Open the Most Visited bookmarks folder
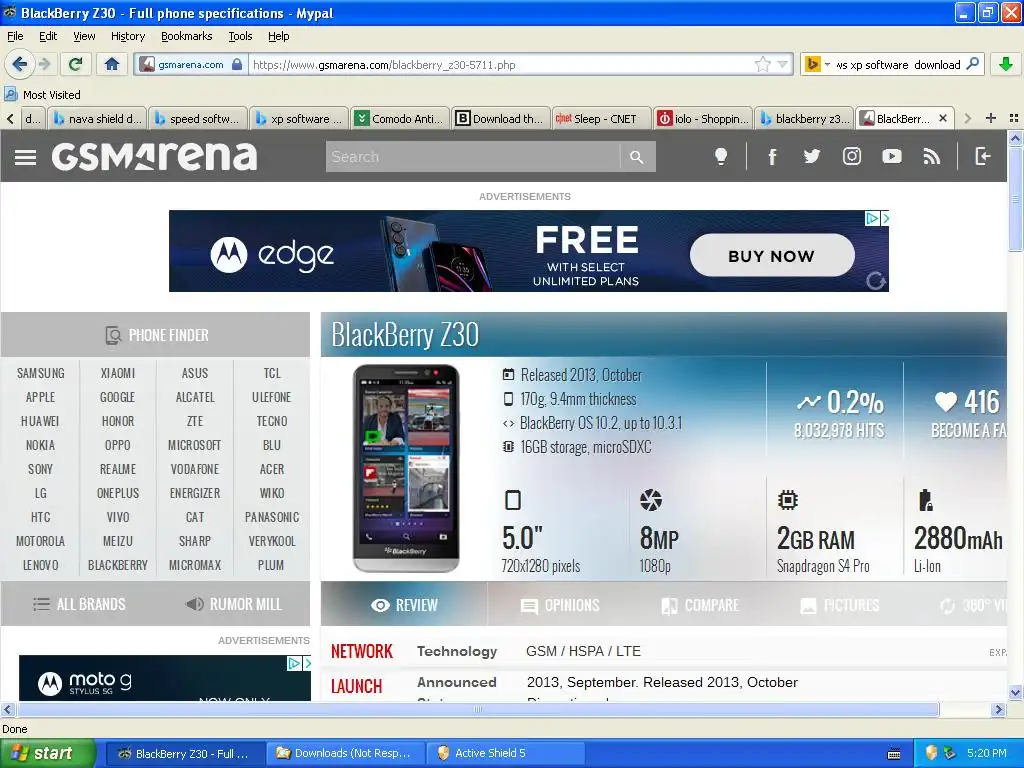This screenshot has height=768, width=1024. click(x=42, y=95)
